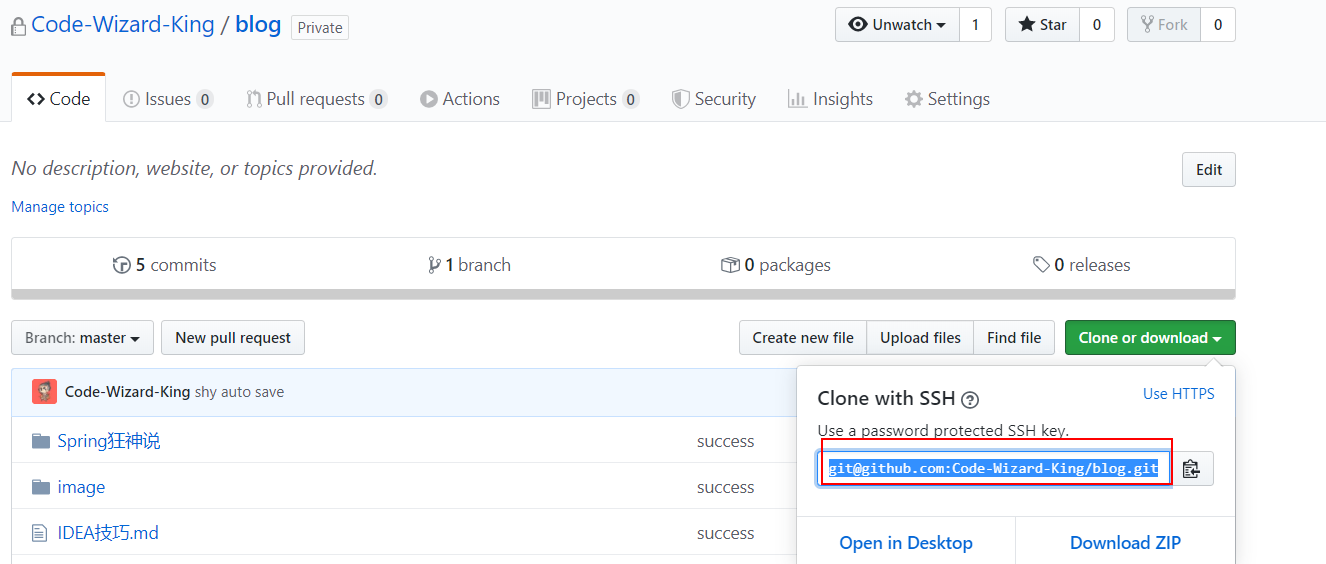The image size is (1326, 564).
Task: Open the blog repository name link
Action: (258, 25)
